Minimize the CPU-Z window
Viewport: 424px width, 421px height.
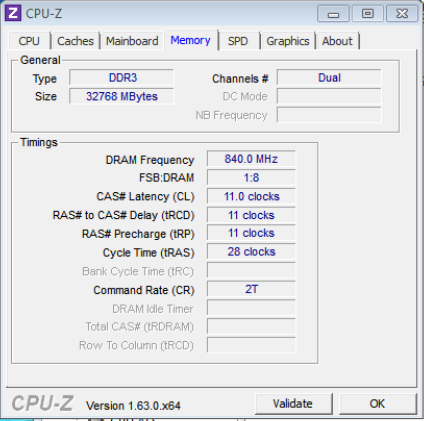tap(333, 14)
